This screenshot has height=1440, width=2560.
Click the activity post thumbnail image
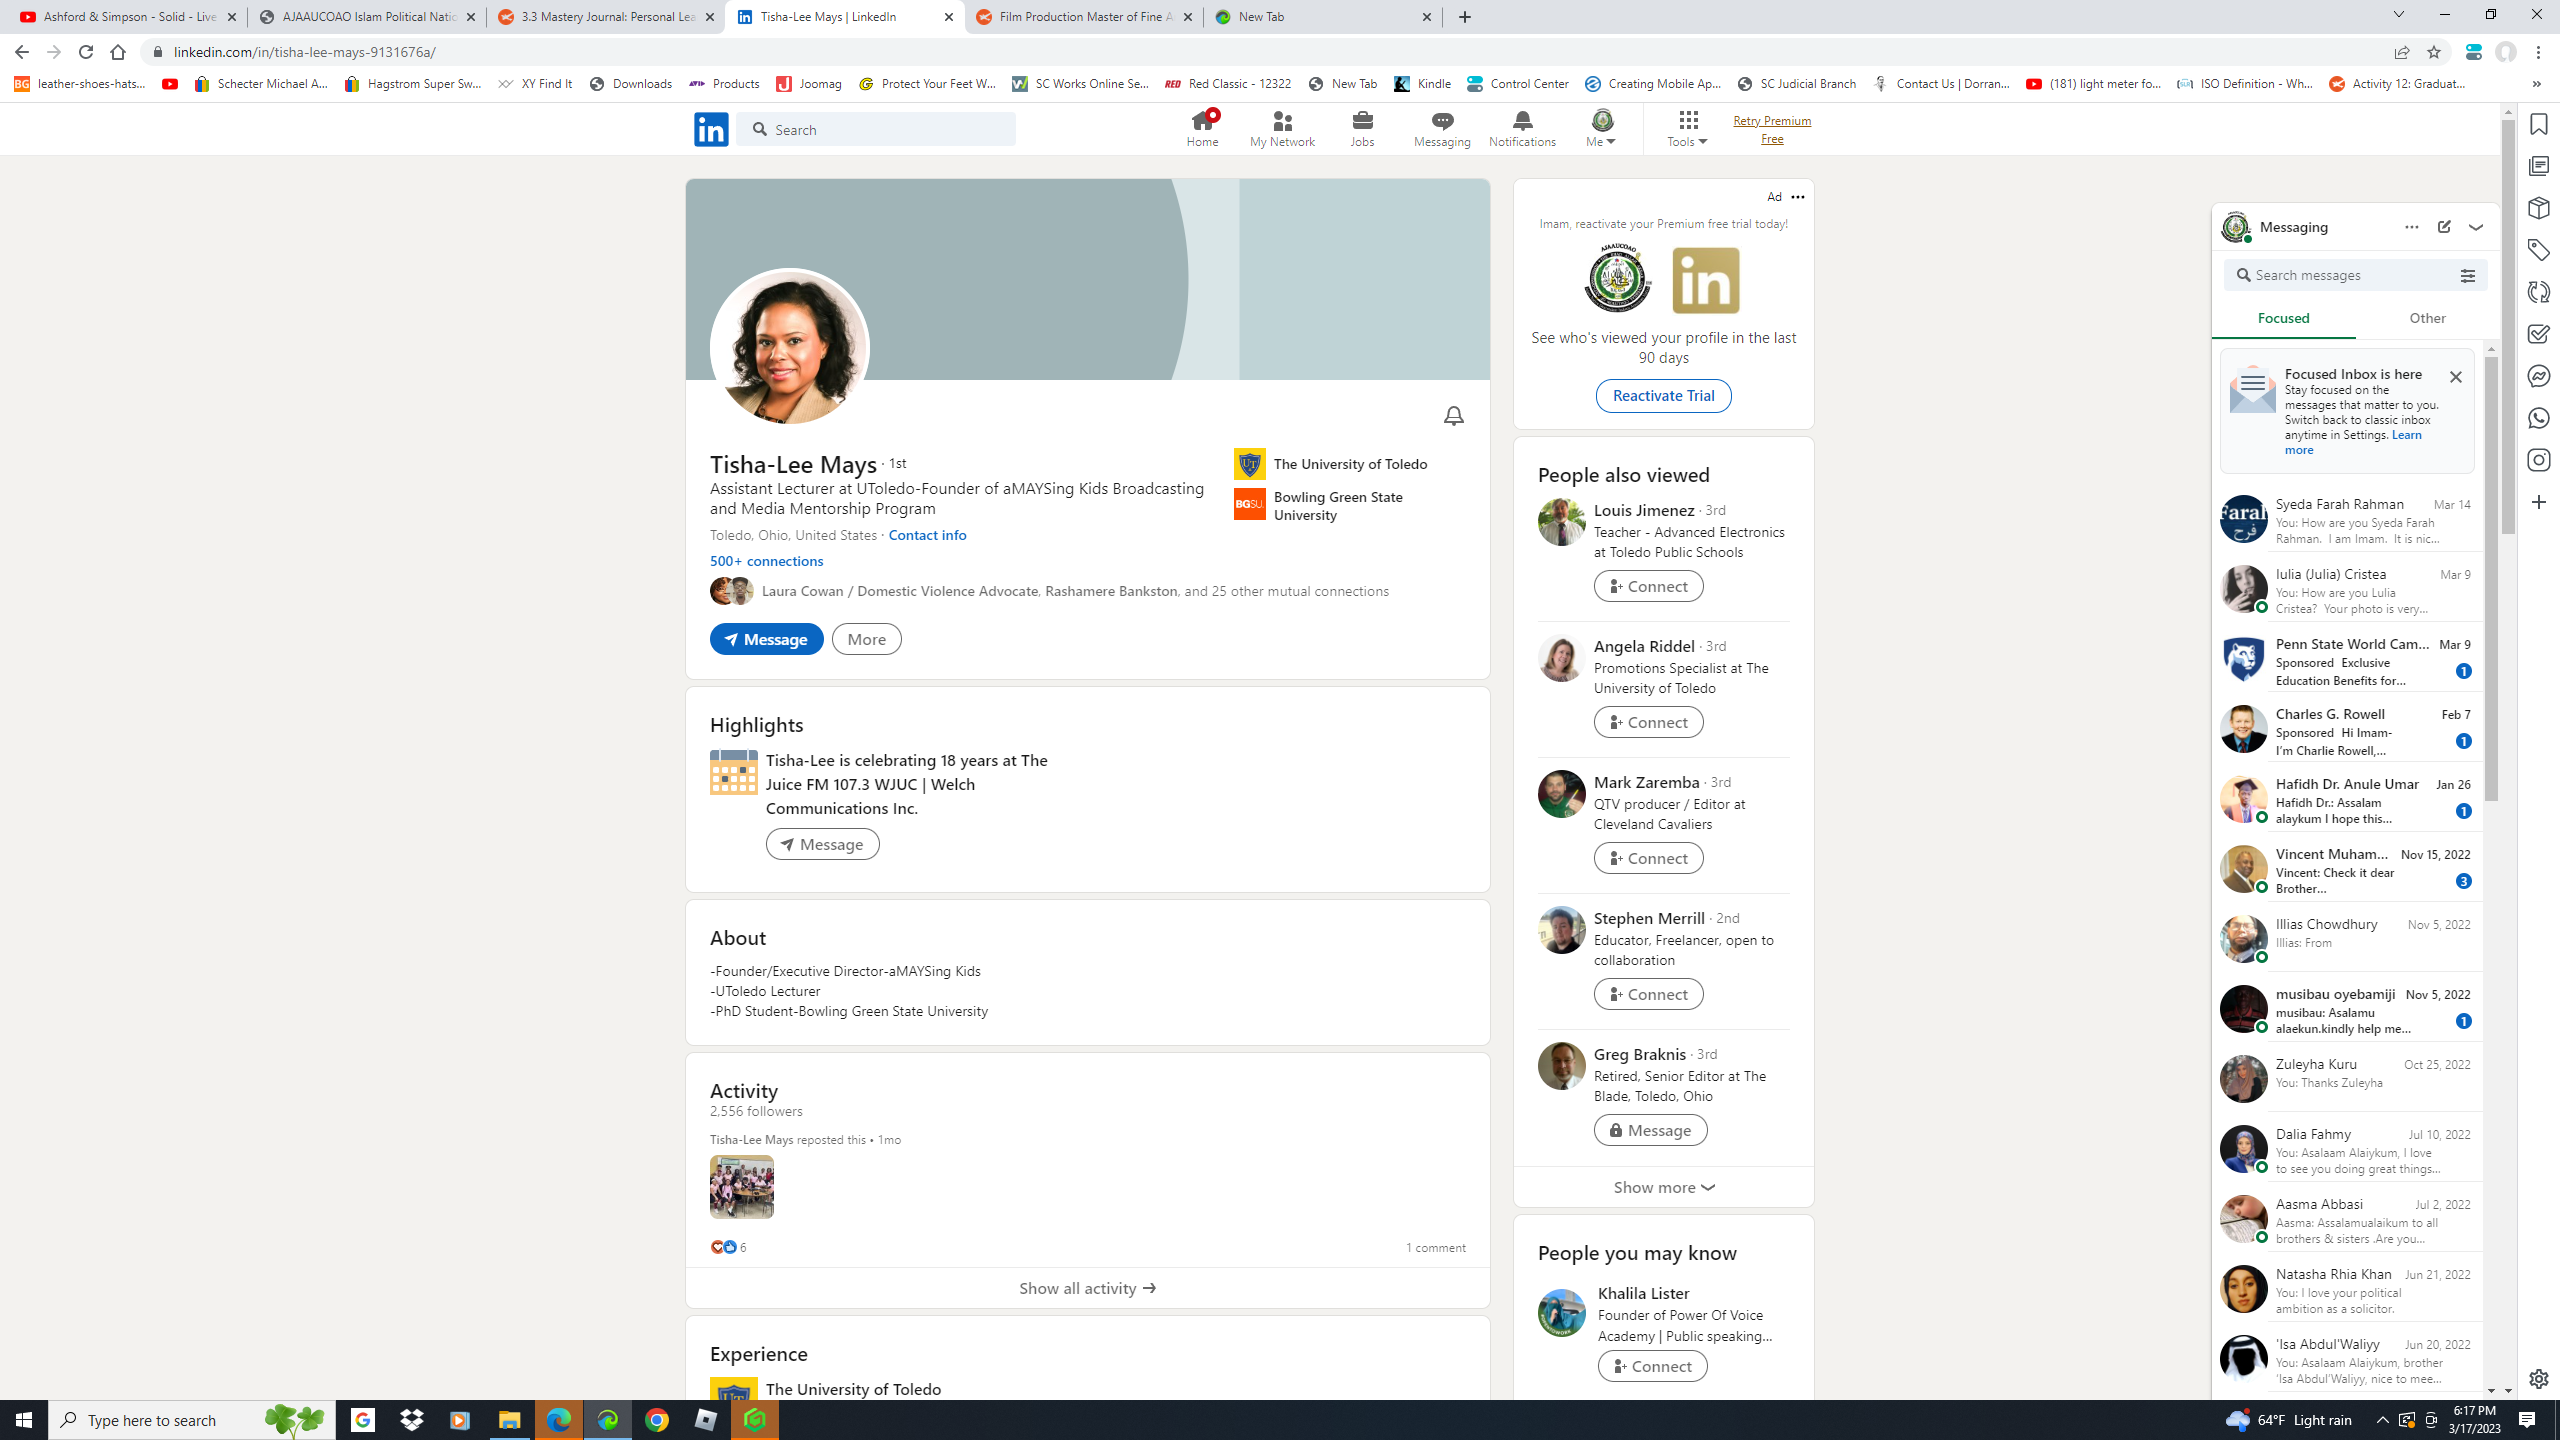coord(741,1187)
